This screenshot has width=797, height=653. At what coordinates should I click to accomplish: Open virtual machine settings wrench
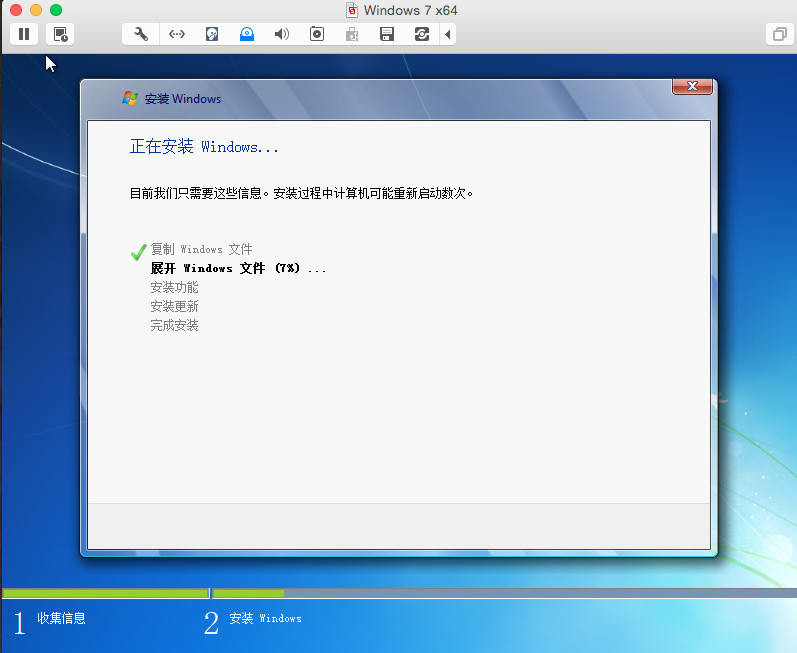coord(141,34)
